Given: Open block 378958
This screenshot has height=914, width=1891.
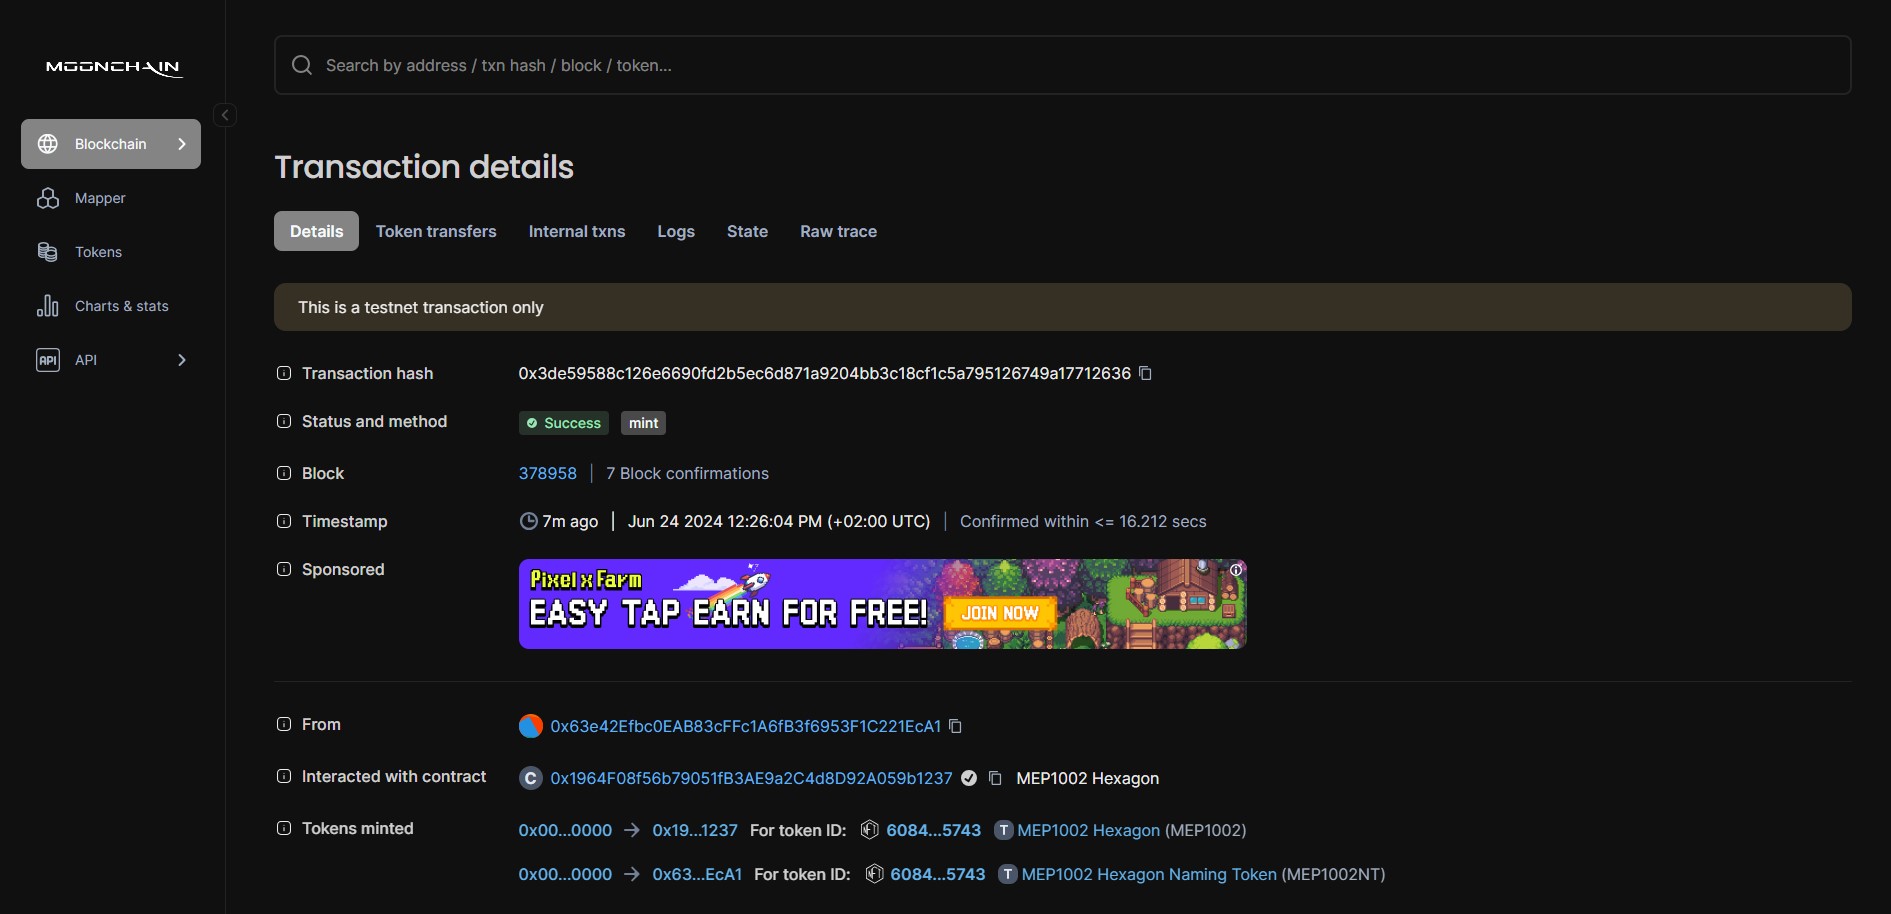Looking at the screenshot, I should [x=547, y=473].
